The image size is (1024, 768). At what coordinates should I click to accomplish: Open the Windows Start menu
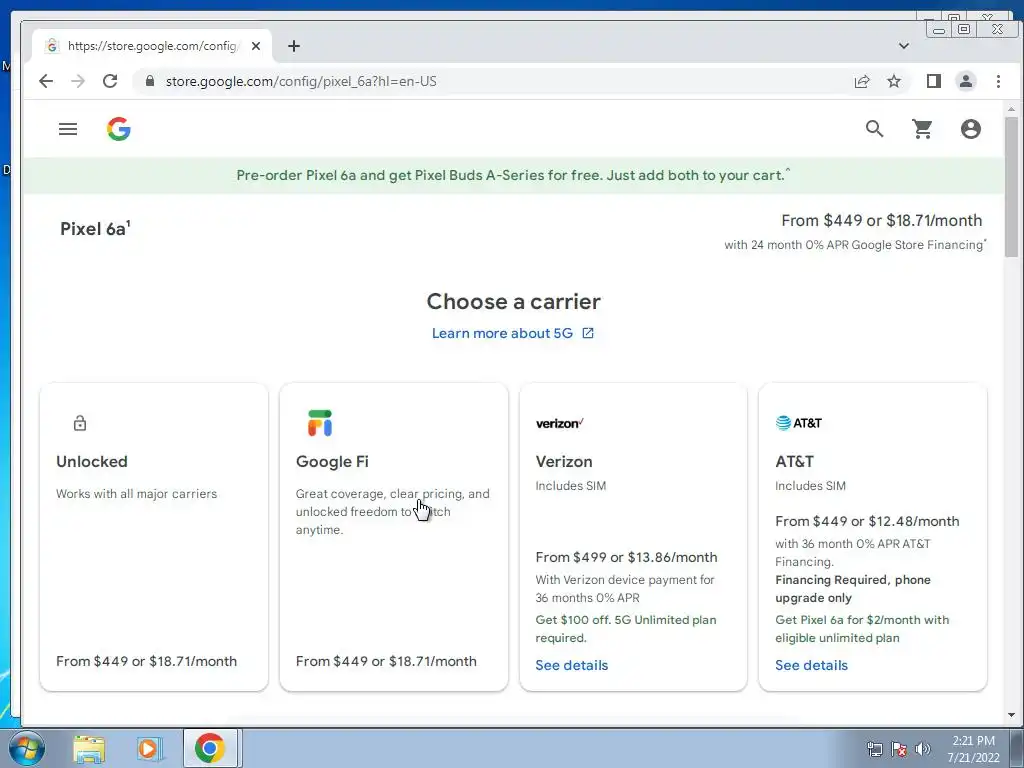(27, 748)
